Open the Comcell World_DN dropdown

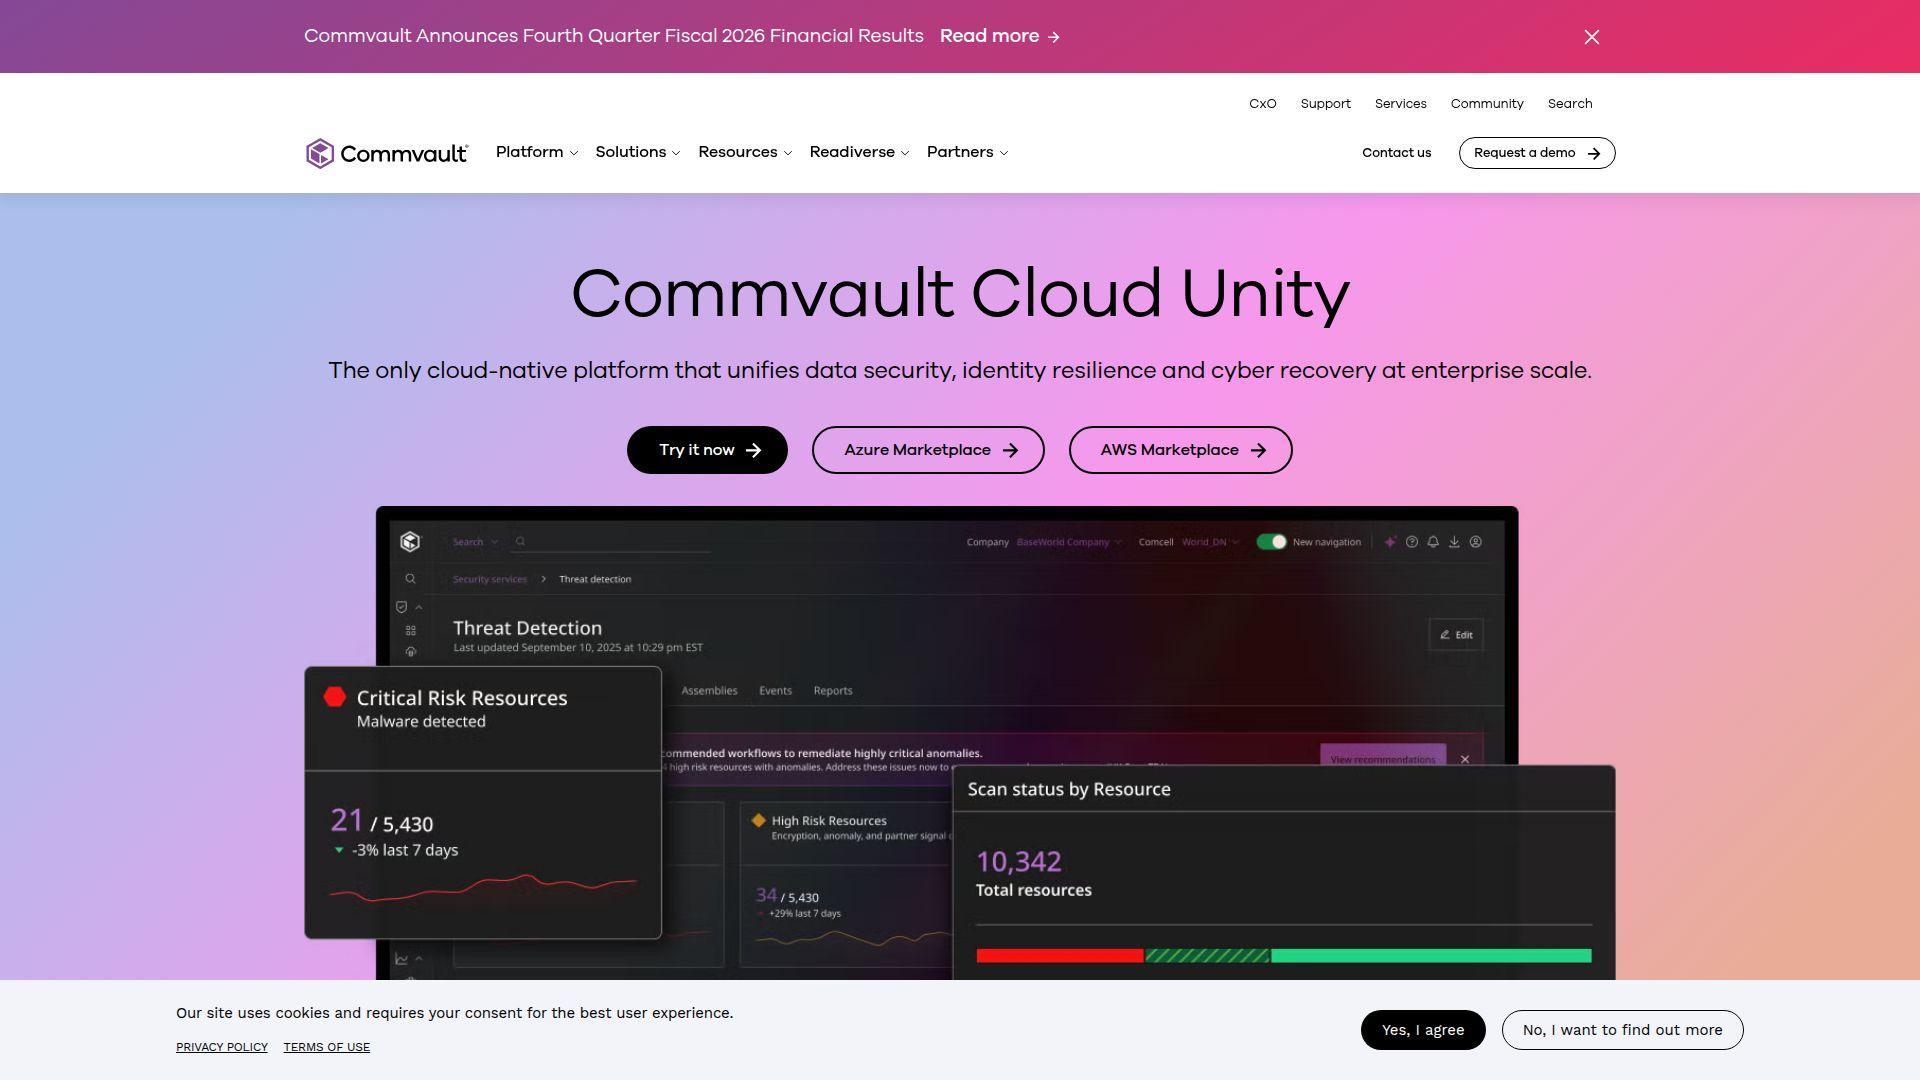point(1210,542)
